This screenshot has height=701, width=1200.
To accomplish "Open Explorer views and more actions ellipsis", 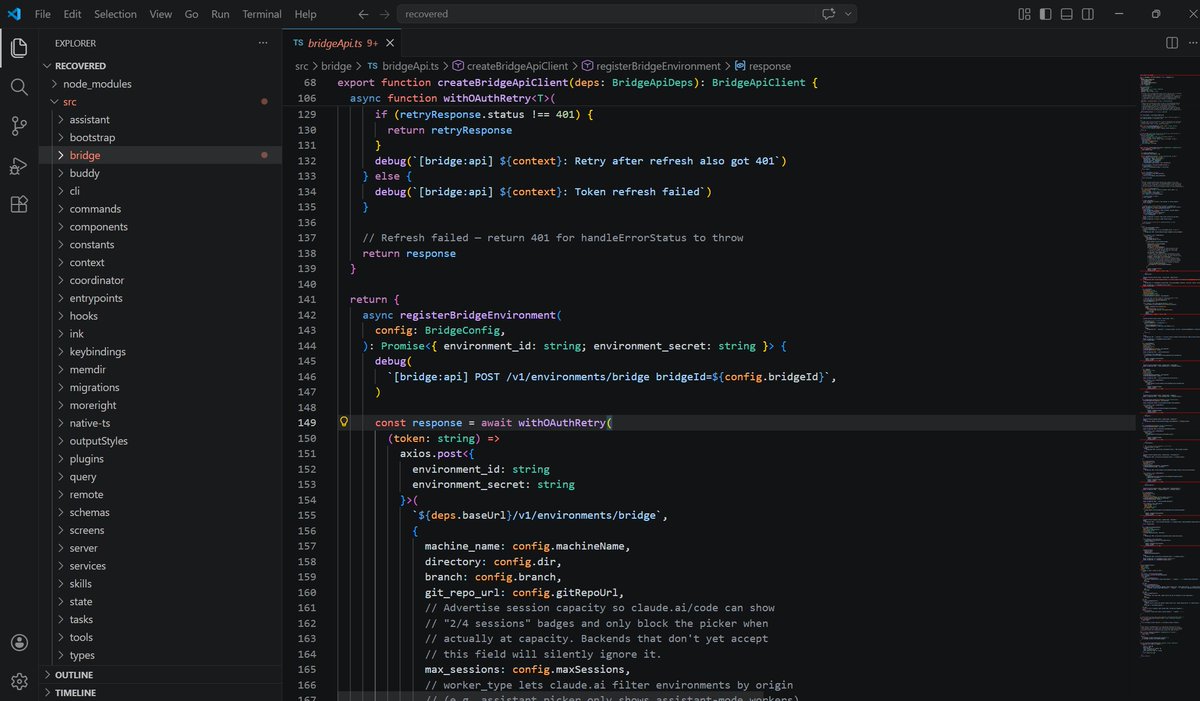I will point(263,43).
